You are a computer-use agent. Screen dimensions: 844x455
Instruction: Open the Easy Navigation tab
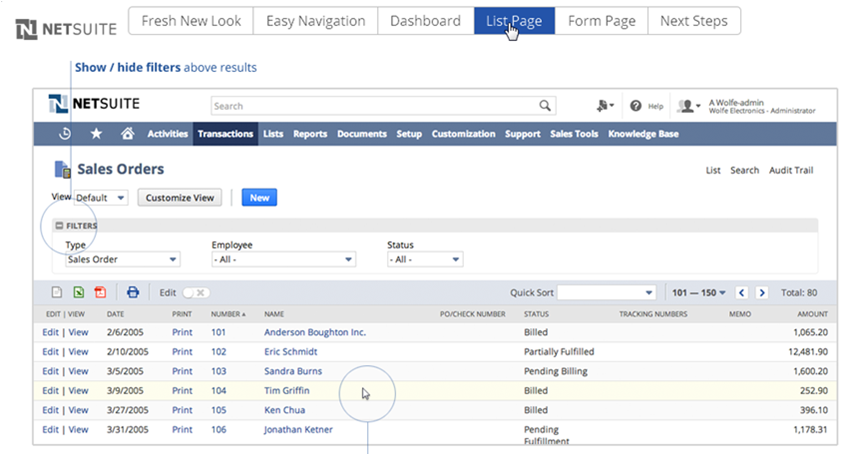pyautogui.click(x=315, y=21)
